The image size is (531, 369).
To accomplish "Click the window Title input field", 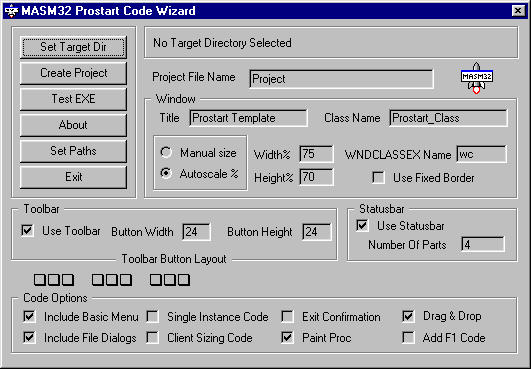I will pos(249,118).
